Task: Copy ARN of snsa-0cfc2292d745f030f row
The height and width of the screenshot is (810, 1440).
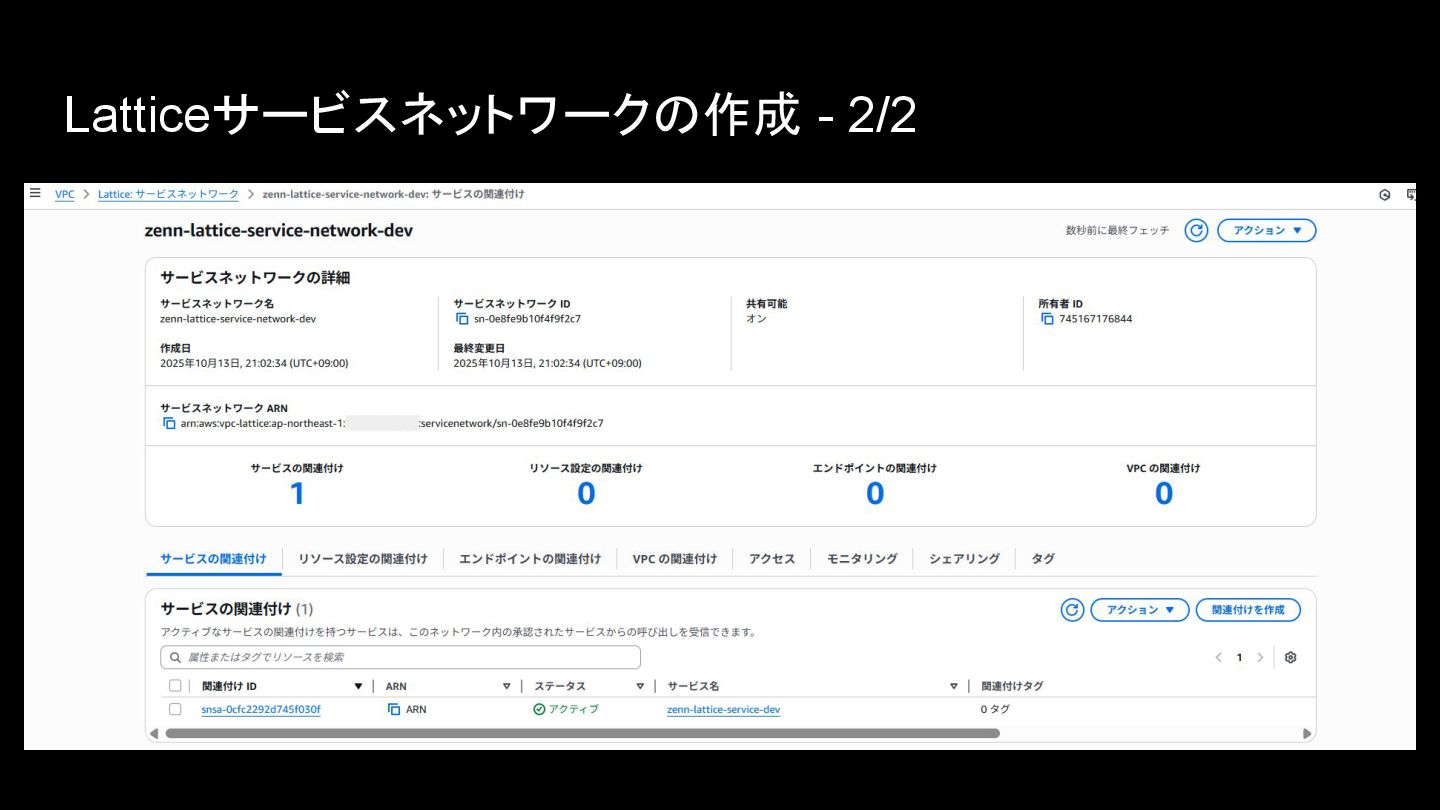Action: tap(394, 709)
